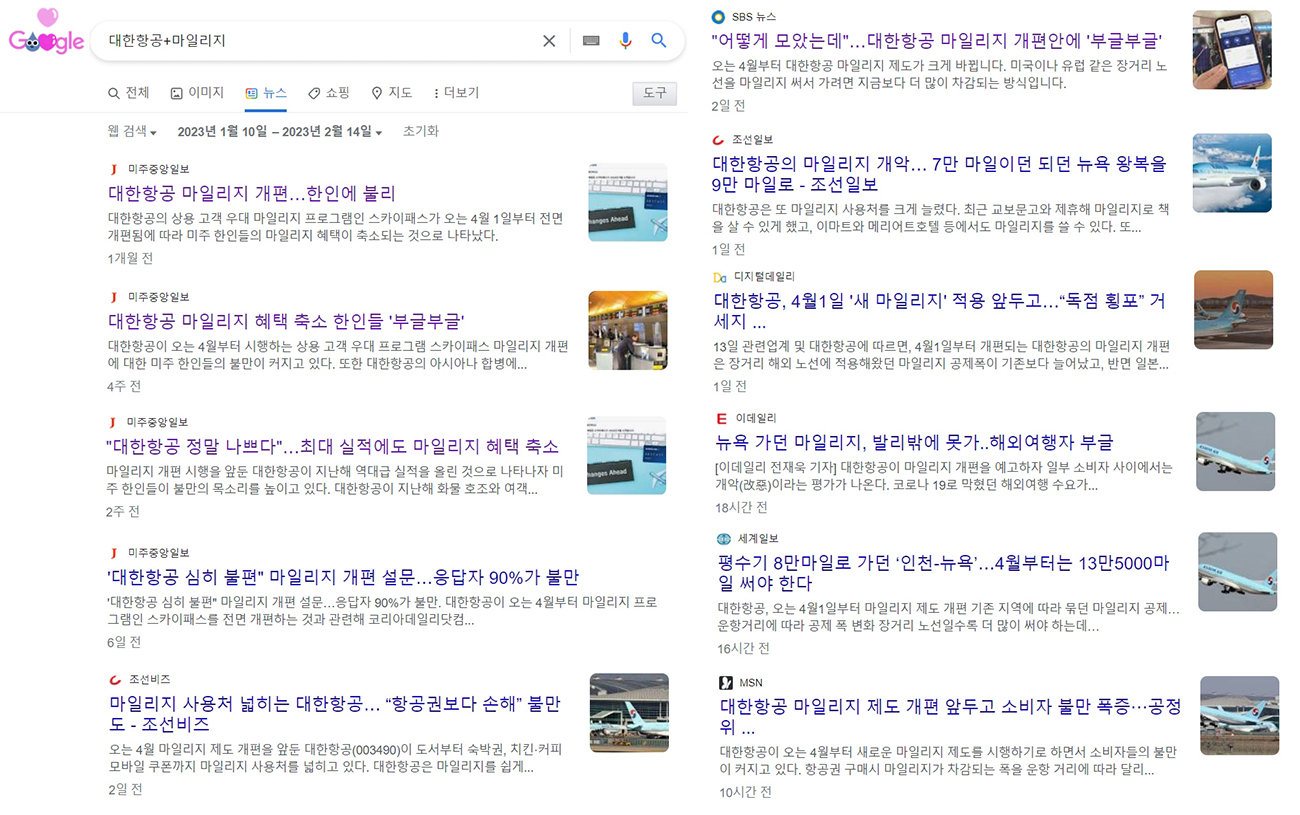The image size is (1300, 815).
Task: Switch to the 이미지 tab
Action: (x=197, y=93)
